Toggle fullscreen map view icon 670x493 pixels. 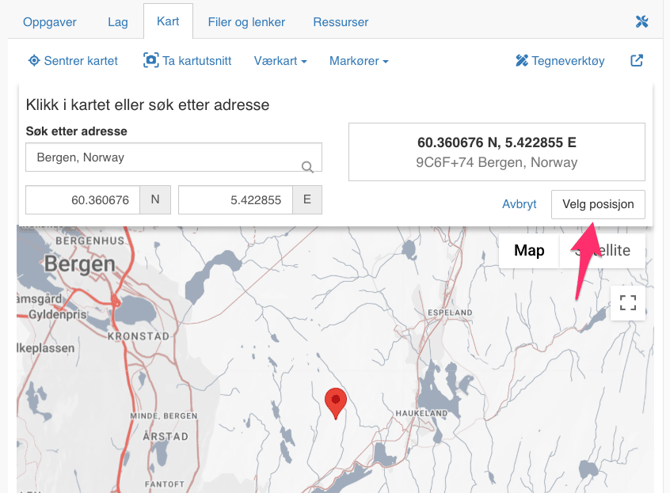[628, 303]
